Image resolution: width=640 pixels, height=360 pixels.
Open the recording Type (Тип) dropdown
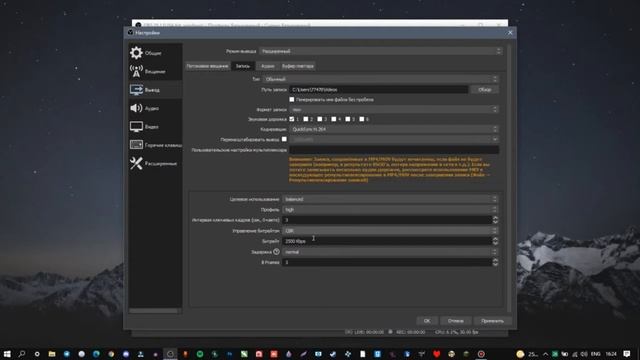(380, 79)
